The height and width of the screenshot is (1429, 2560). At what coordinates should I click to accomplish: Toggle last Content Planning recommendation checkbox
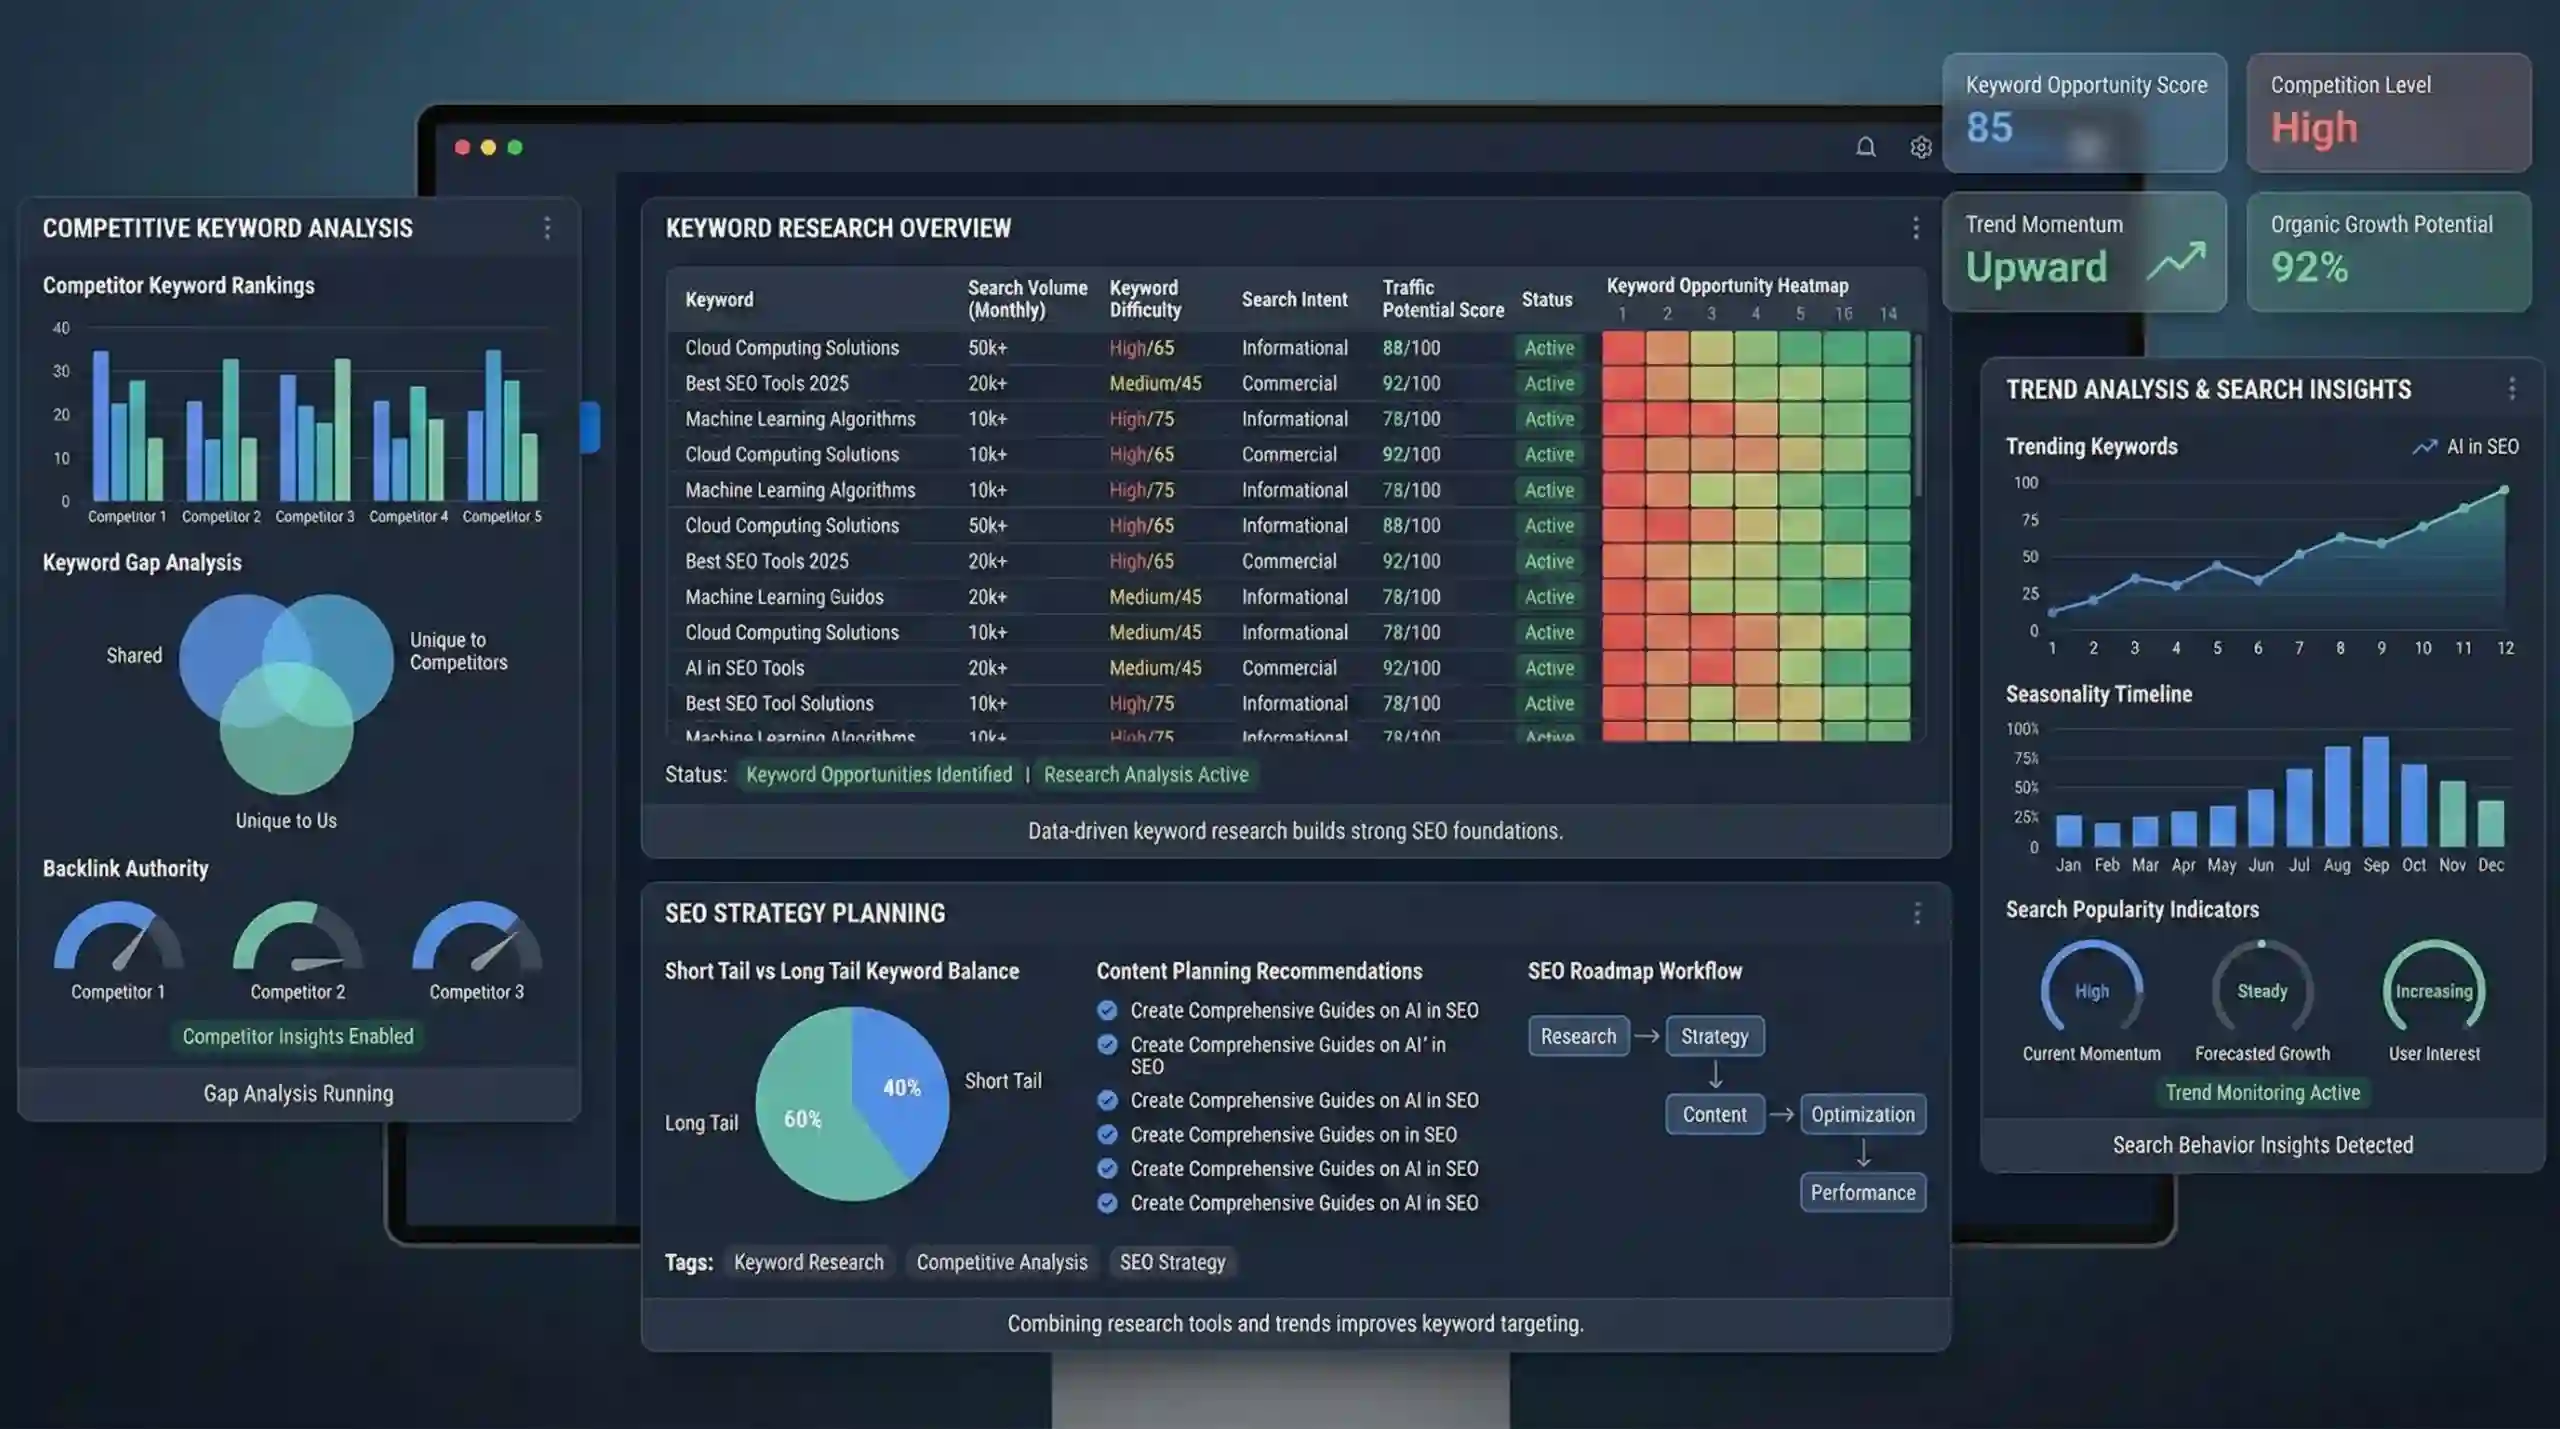tap(1107, 1203)
